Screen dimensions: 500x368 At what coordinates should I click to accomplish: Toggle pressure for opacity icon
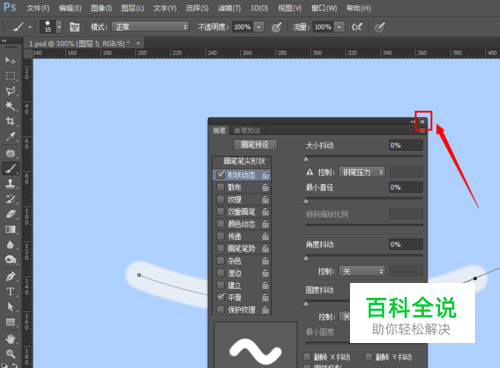(276, 27)
